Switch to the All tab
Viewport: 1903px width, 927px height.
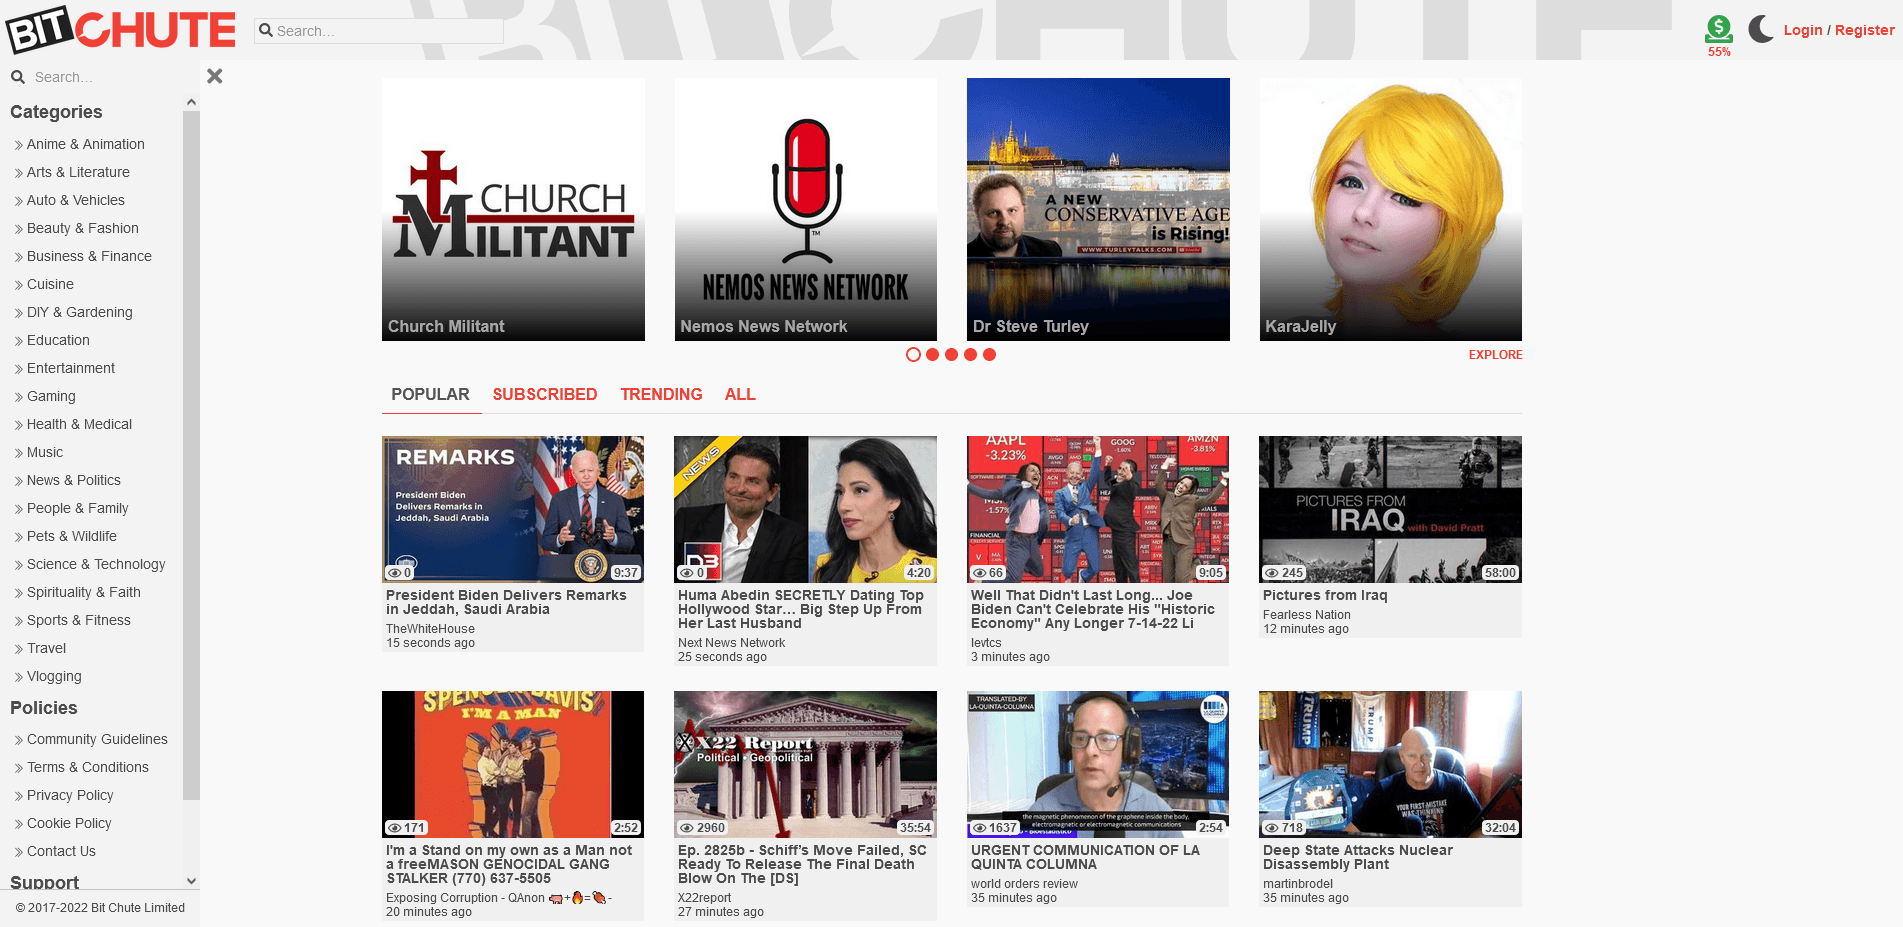[740, 394]
